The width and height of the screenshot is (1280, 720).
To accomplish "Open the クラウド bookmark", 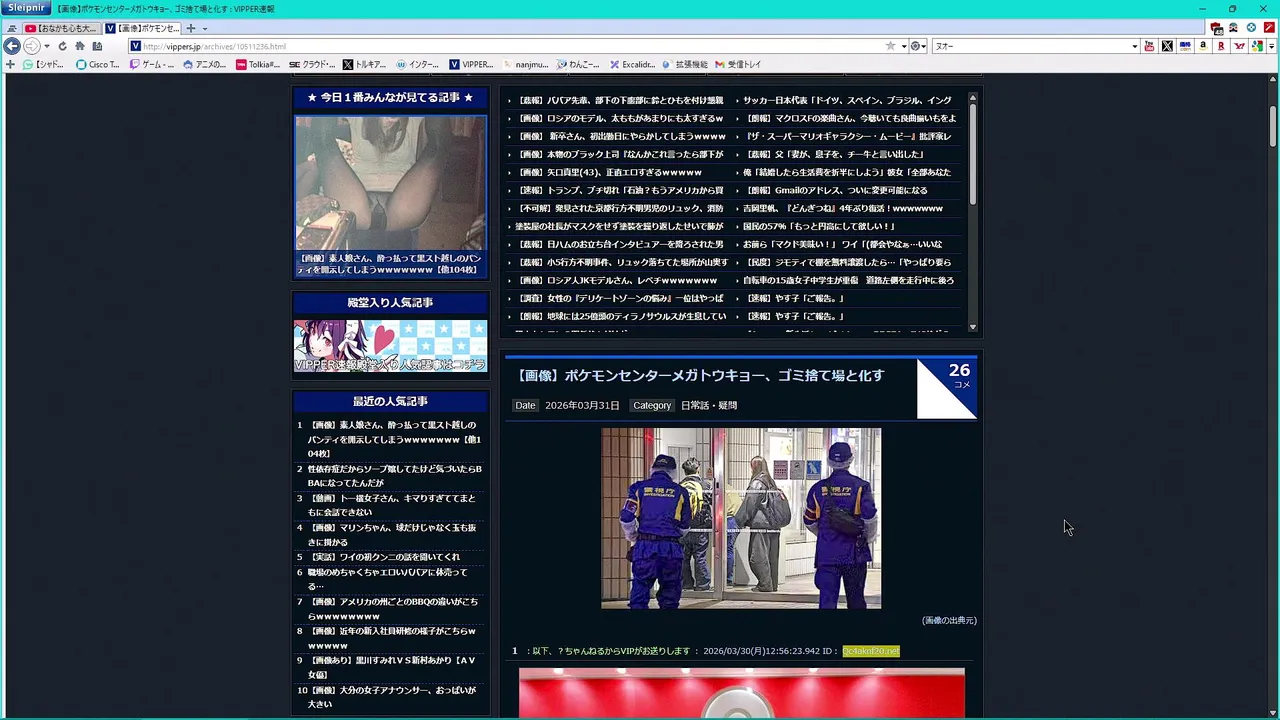I will (312, 64).
